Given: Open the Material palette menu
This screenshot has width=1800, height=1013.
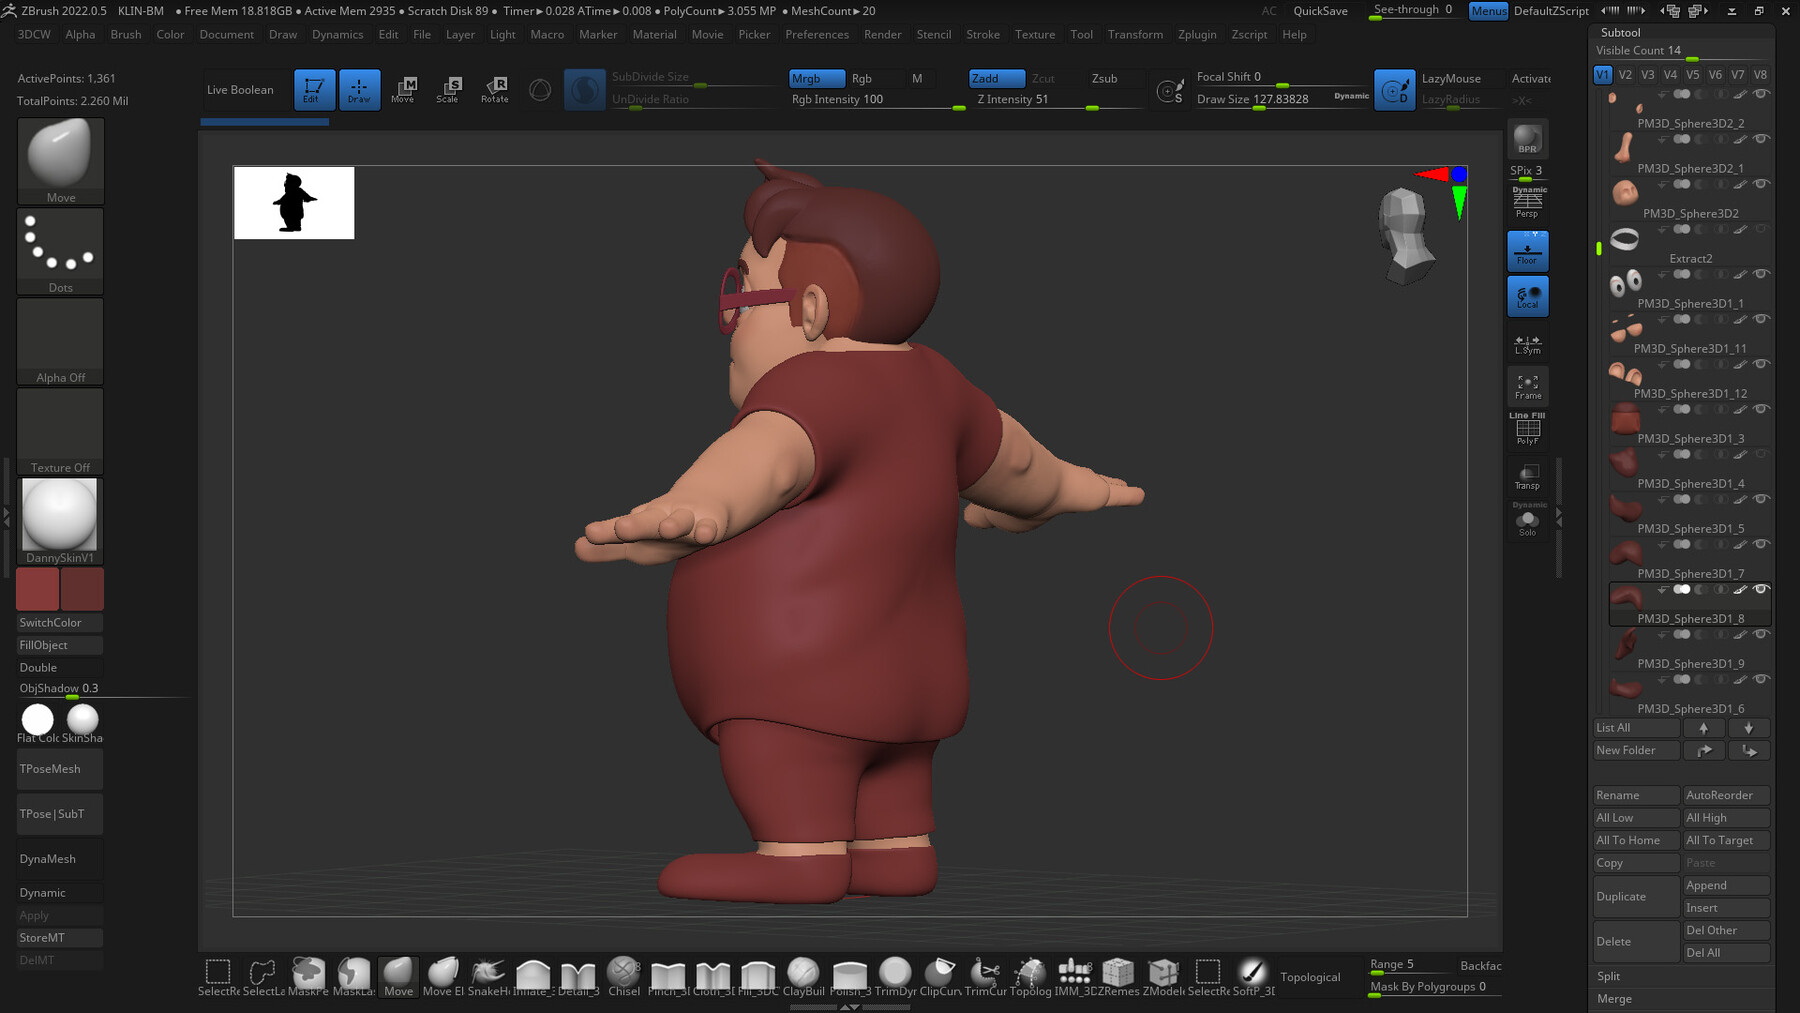Looking at the screenshot, I should (x=654, y=34).
